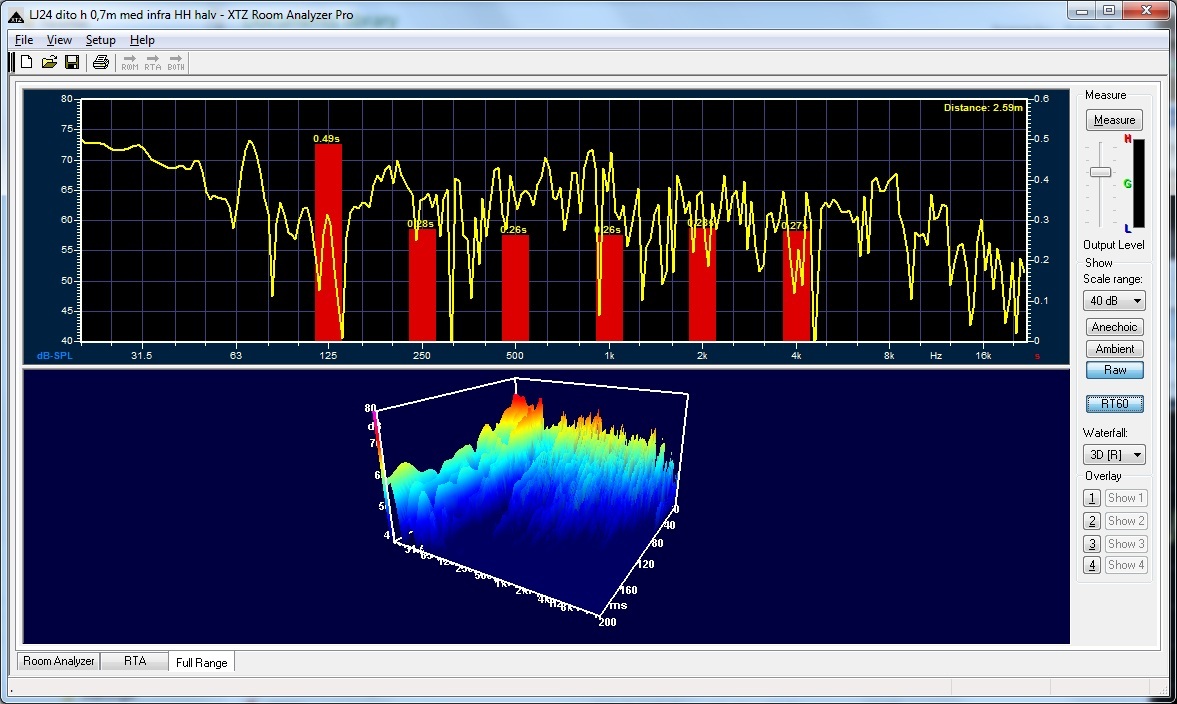Open the File menu

pyautogui.click(x=24, y=40)
